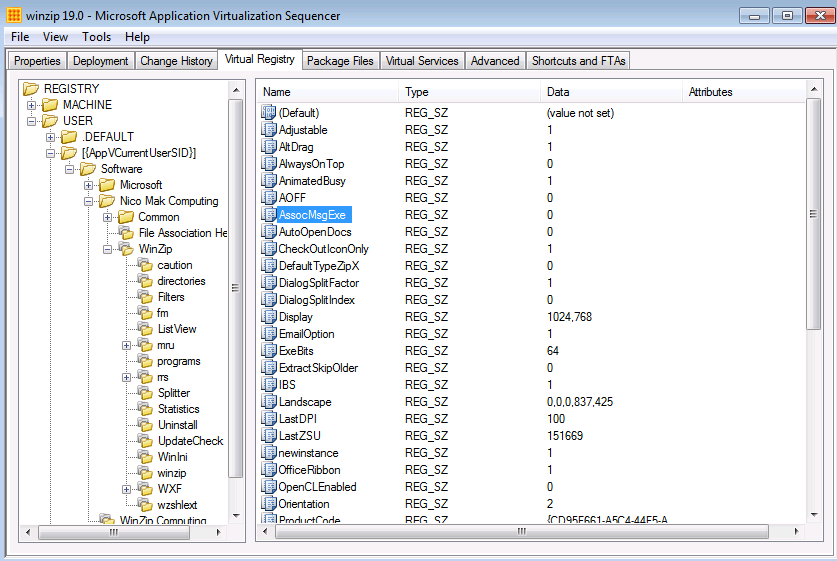
Task: Click the value icon next to (Default)
Action: 269,113
